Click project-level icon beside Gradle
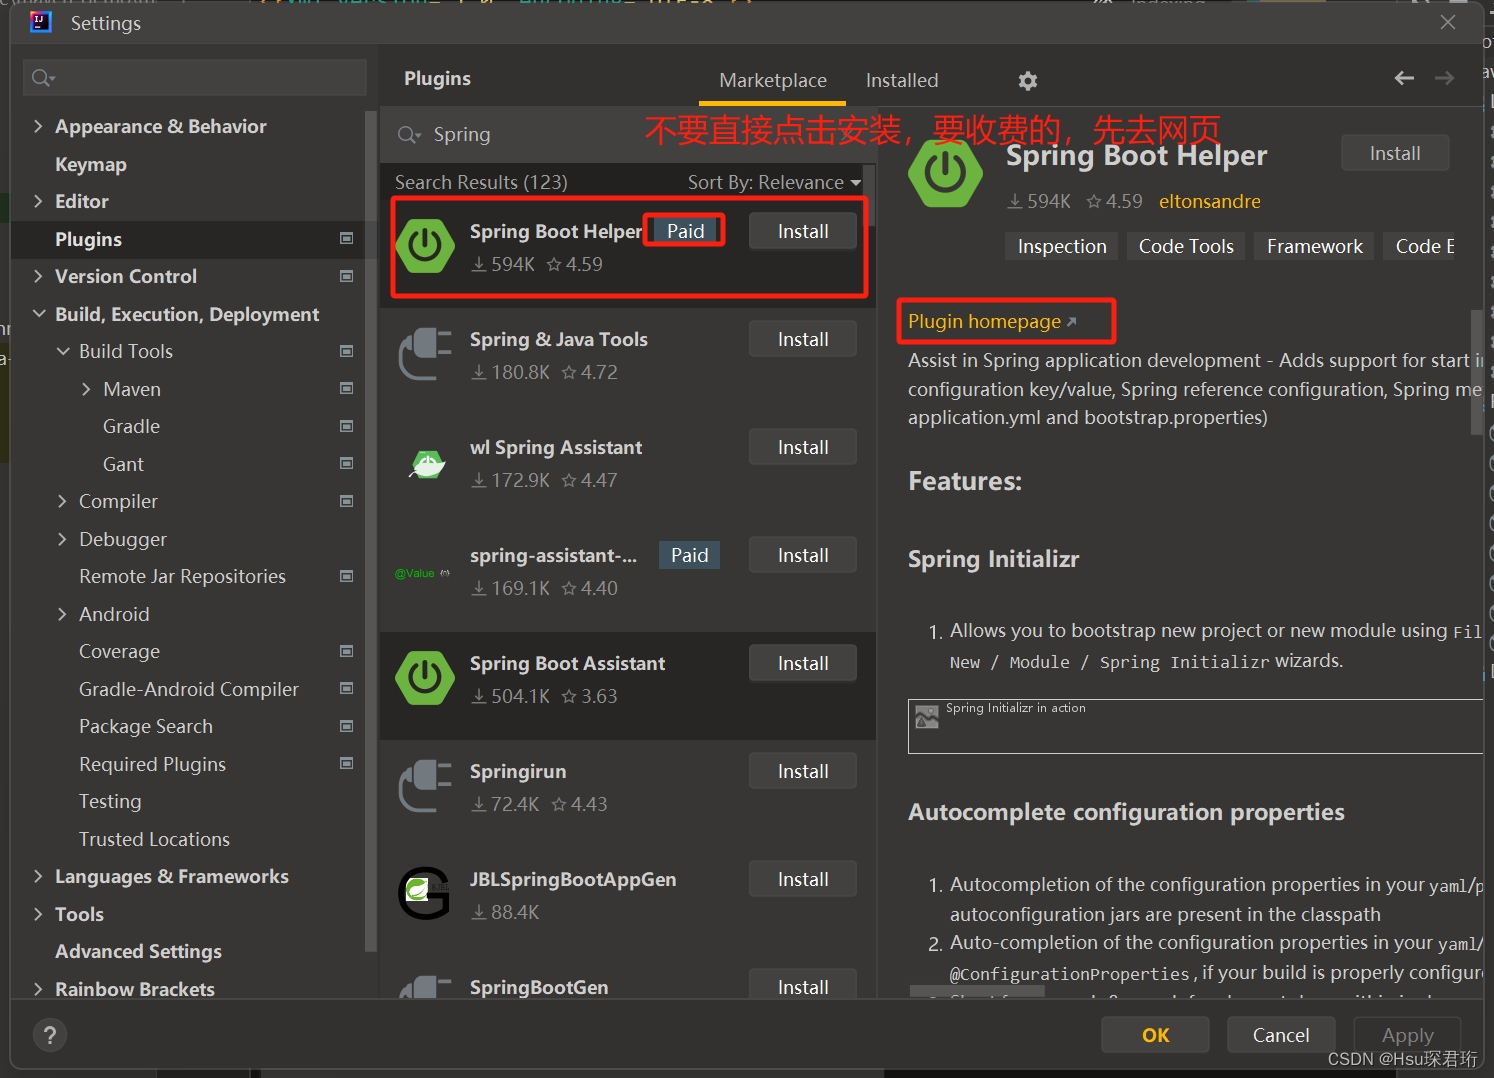This screenshot has width=1494, height=1078. (x=347, y=426)
